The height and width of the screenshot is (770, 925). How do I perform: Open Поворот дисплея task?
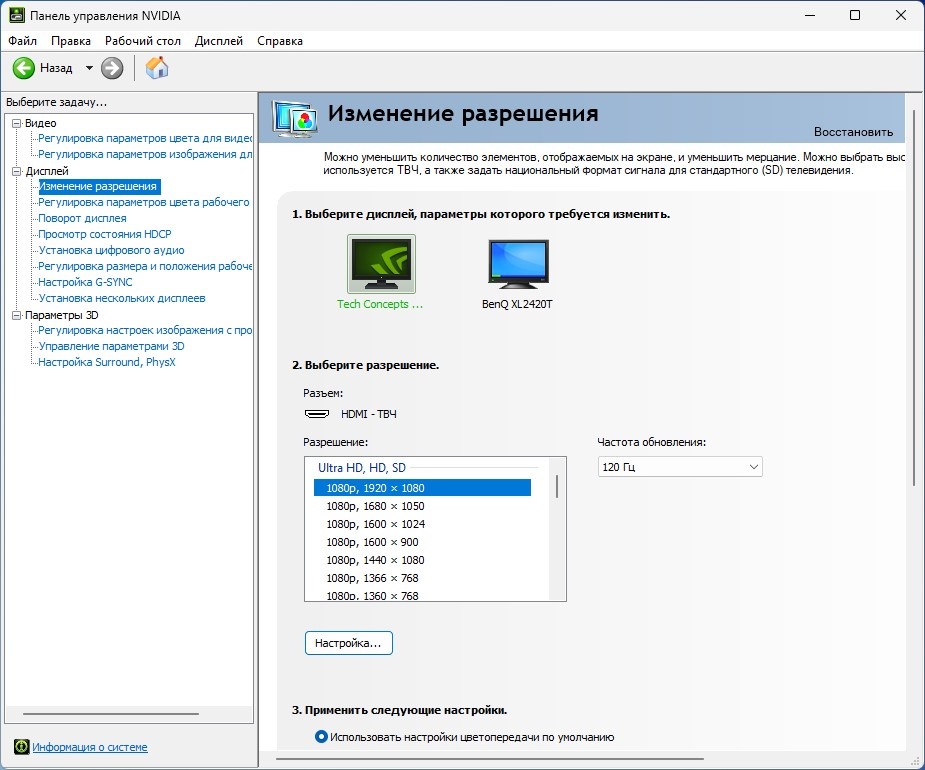coord(82,218)
